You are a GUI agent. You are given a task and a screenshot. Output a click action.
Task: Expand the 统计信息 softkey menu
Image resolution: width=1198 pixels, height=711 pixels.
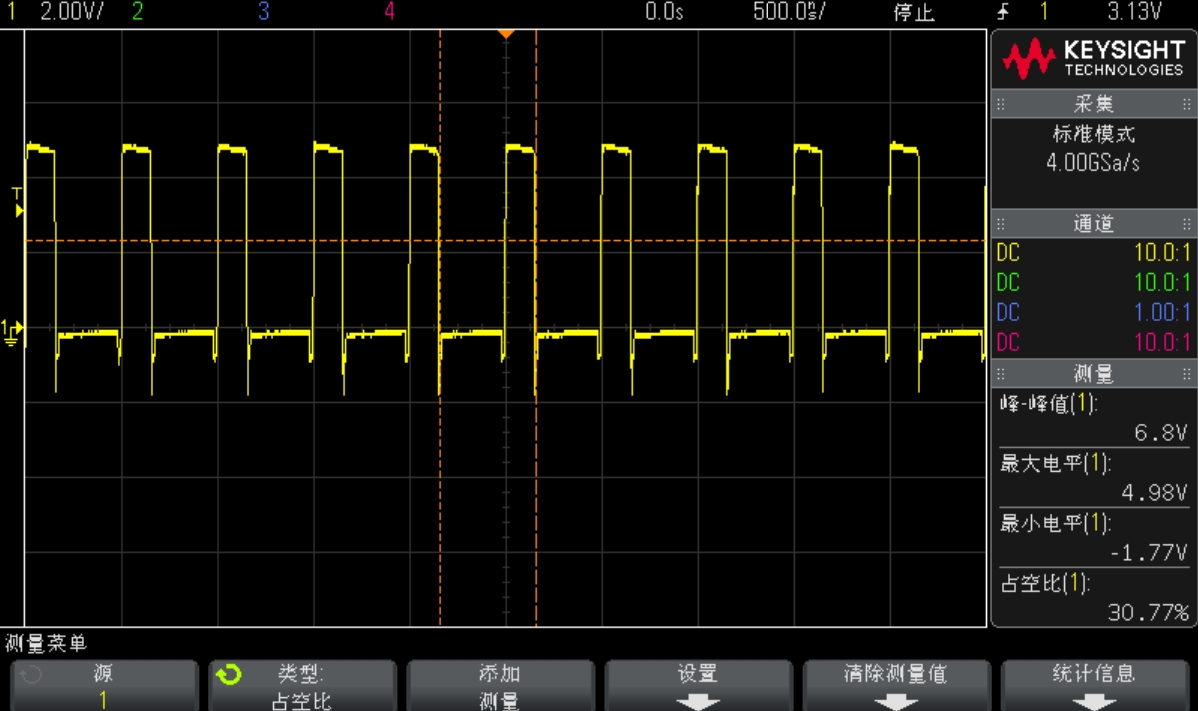pos(1094,686)
